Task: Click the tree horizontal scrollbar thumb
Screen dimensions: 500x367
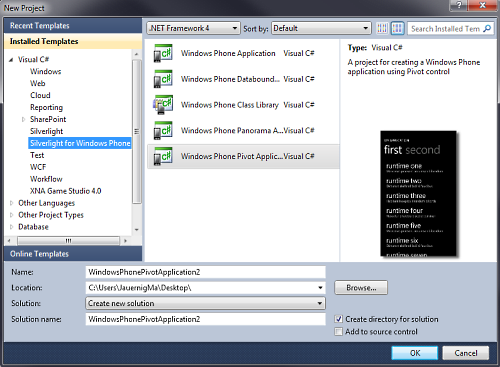Action: click(68, 240)
